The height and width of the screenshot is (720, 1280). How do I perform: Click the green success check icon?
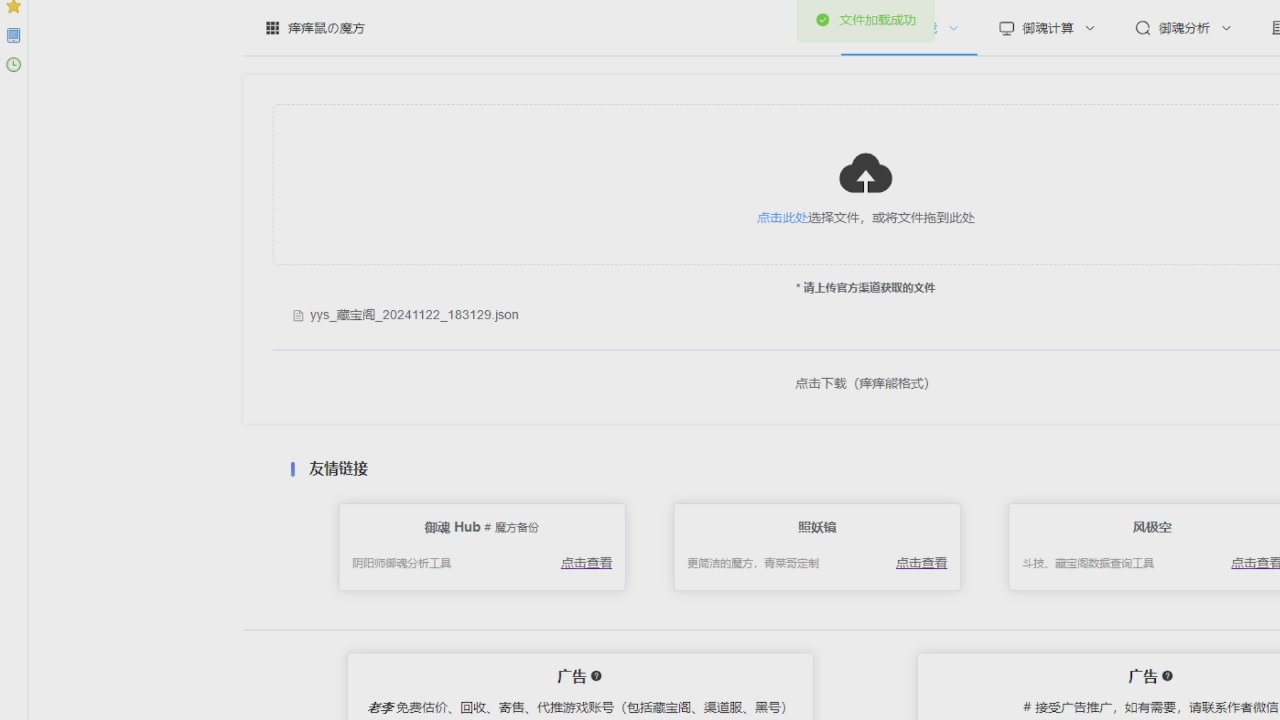[x=823, y=20]
